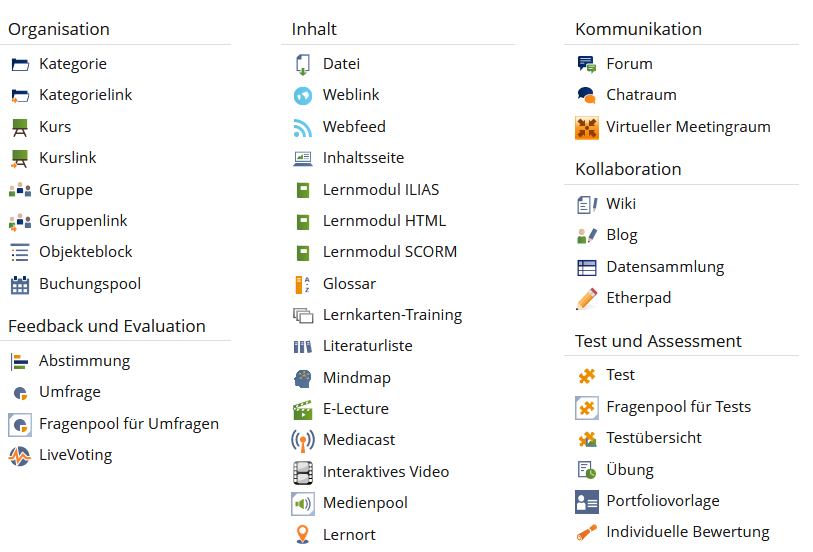Open the Wiki creation link
This screenshot has height=552, width=813.
click(620, 204)
